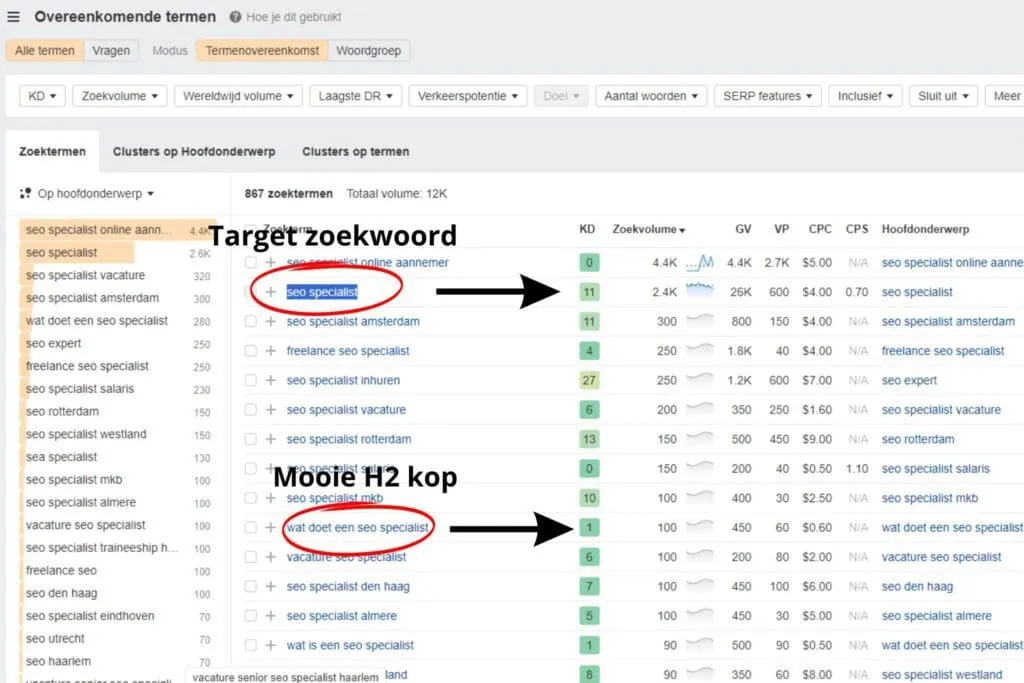Open trend sparkline for seo specialist row
The width and height of the screenshot is (1024, 683).
[x=699, y=289]
